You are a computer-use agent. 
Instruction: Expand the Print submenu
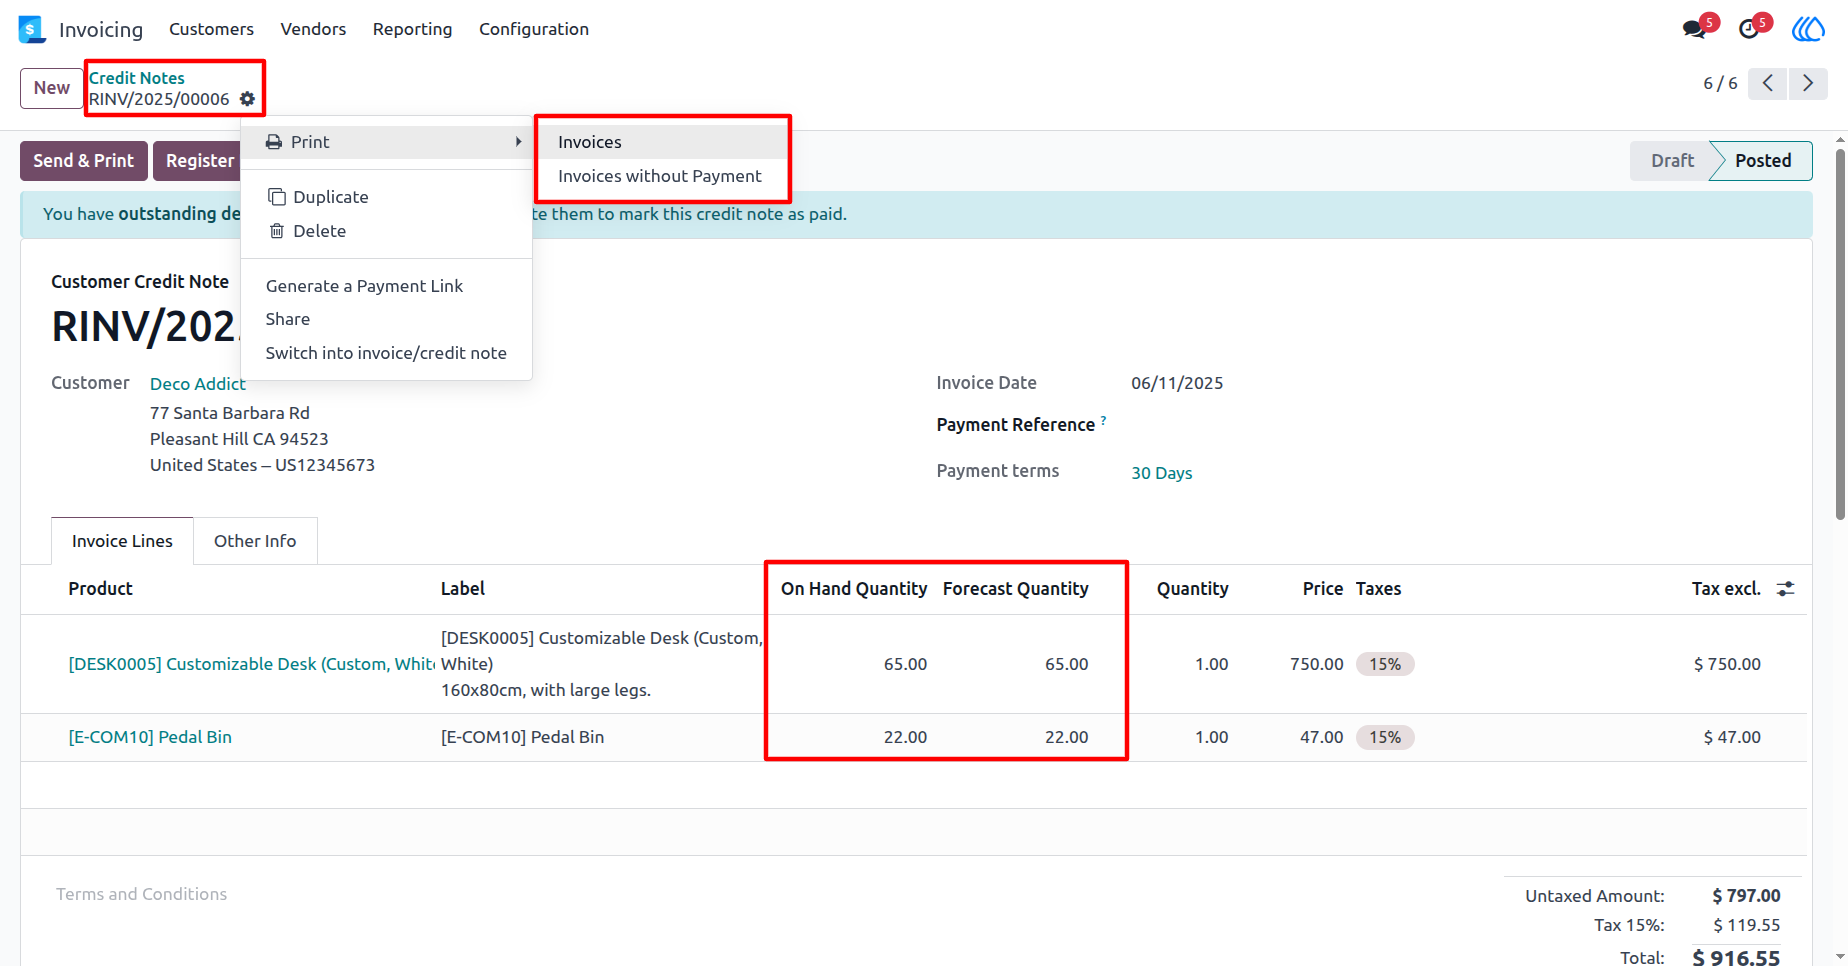(x=387, y=142)
